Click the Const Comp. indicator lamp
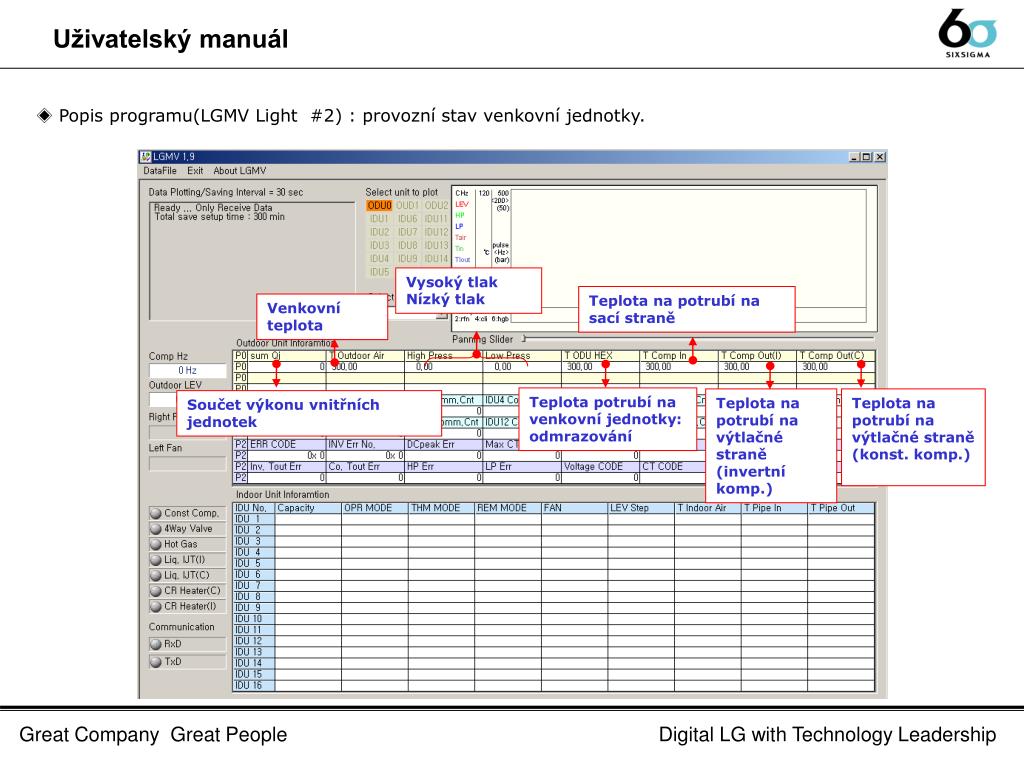 tap(155, 513)
